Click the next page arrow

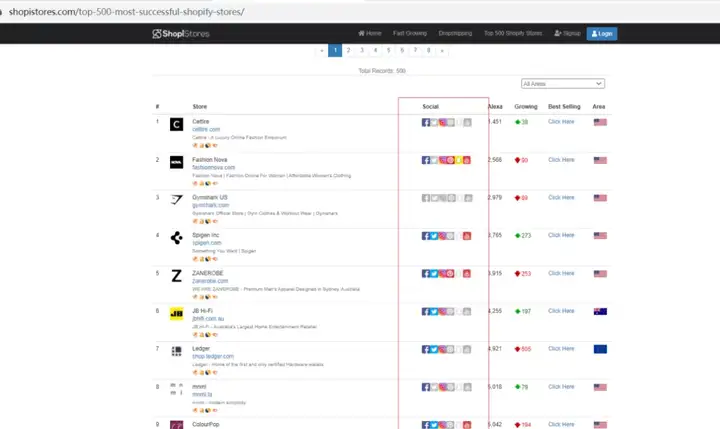point(442,51)
